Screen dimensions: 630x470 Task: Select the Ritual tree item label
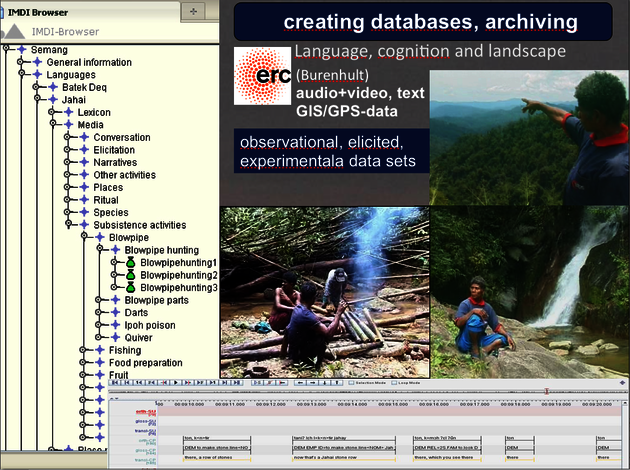coord(106,200)
